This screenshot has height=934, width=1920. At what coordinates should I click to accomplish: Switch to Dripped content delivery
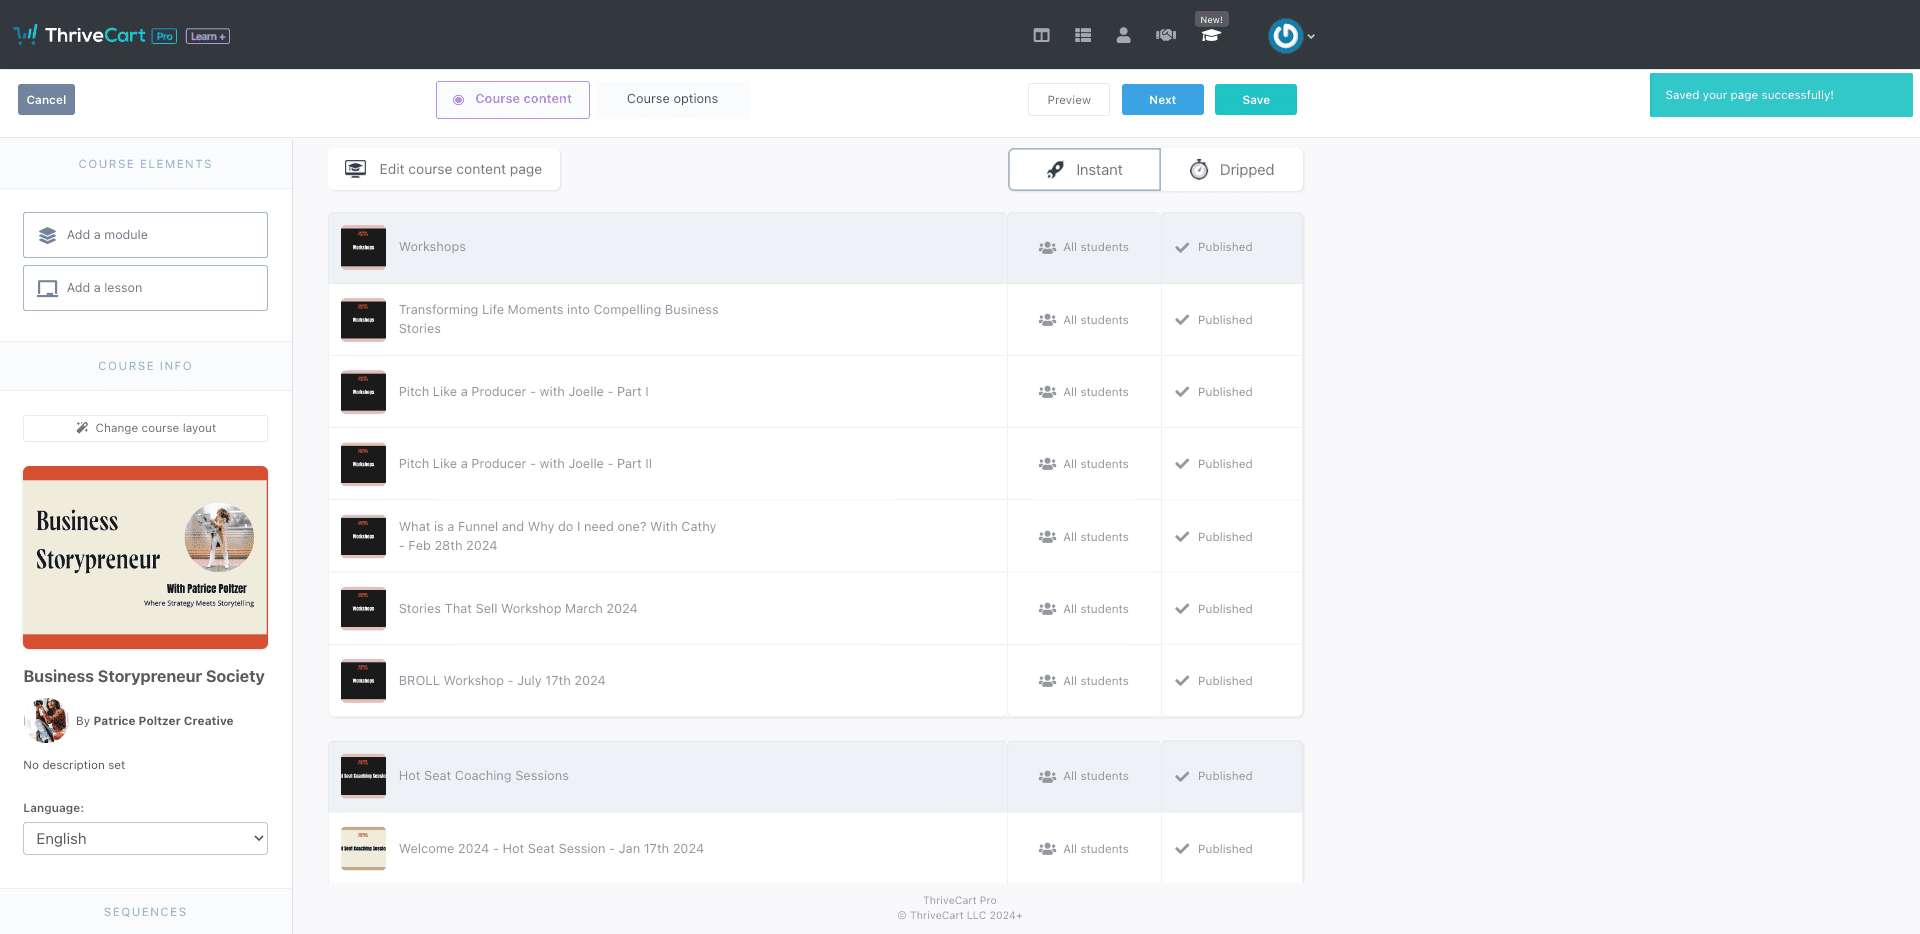(x=1232, y=170)
